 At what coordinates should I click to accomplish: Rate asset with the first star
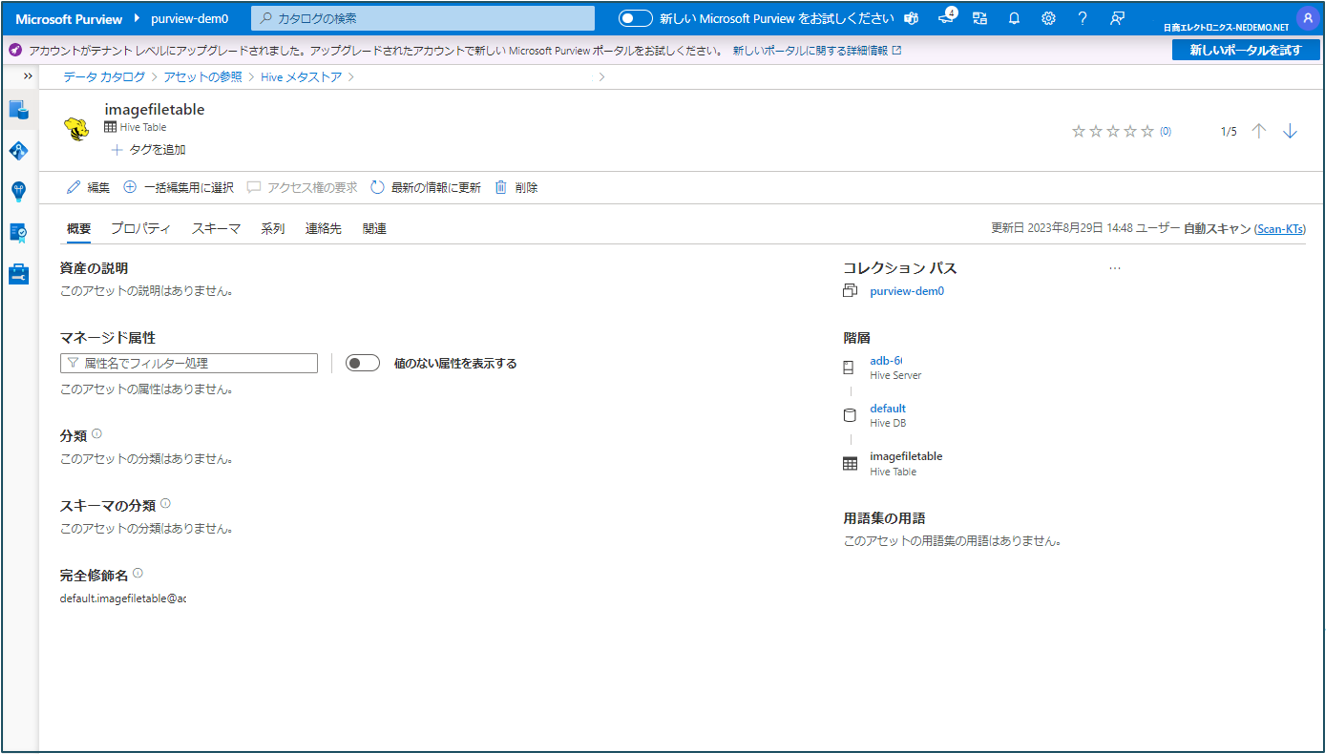[x=1078, y=131]
